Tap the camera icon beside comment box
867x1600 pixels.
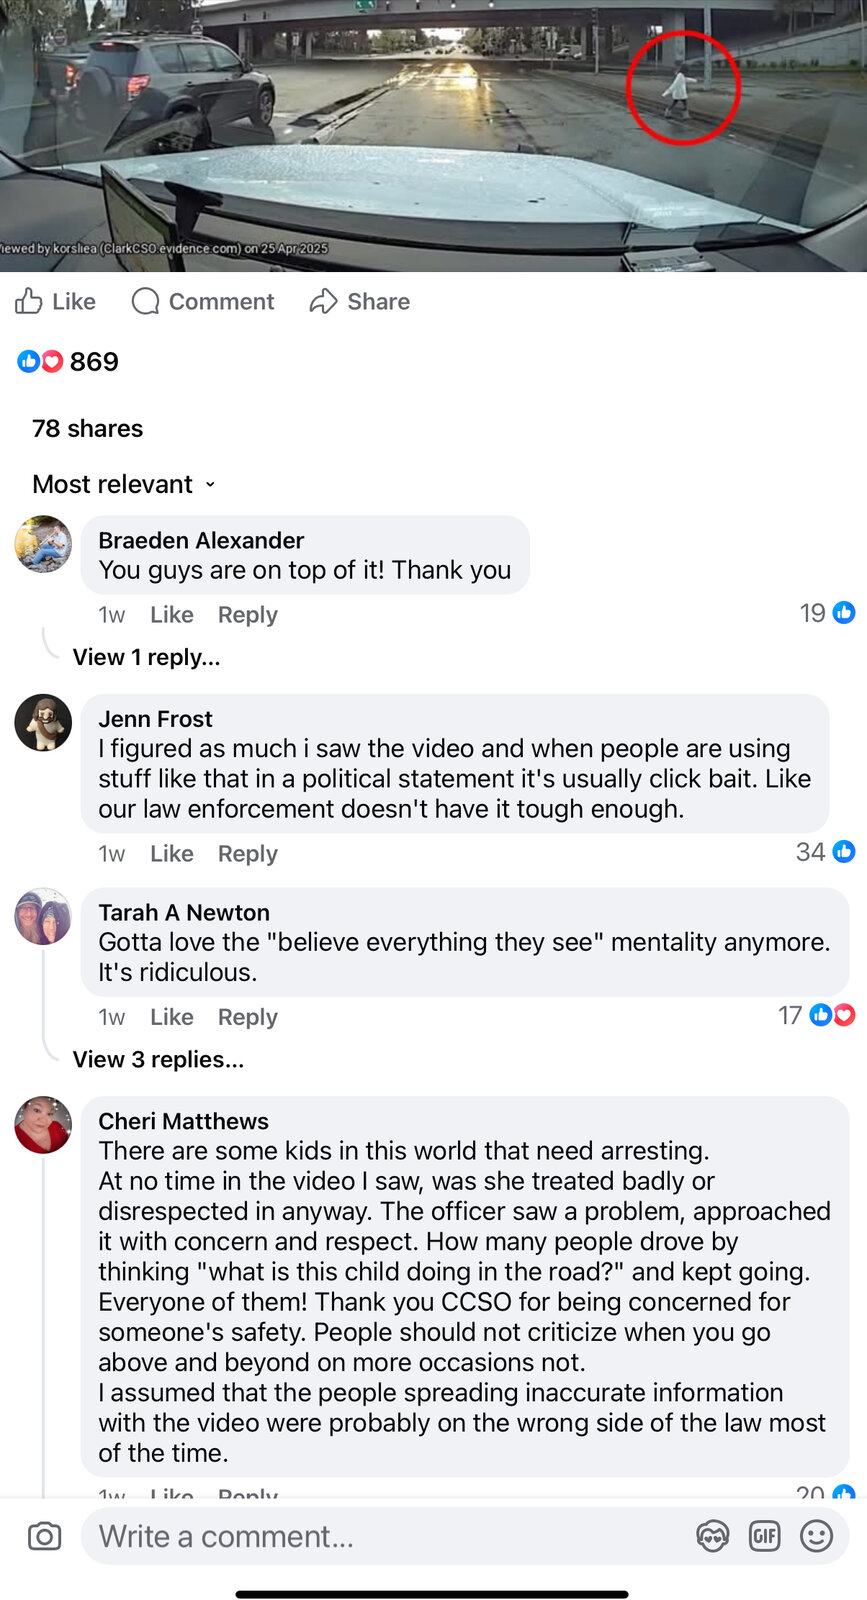(44, 1536)
